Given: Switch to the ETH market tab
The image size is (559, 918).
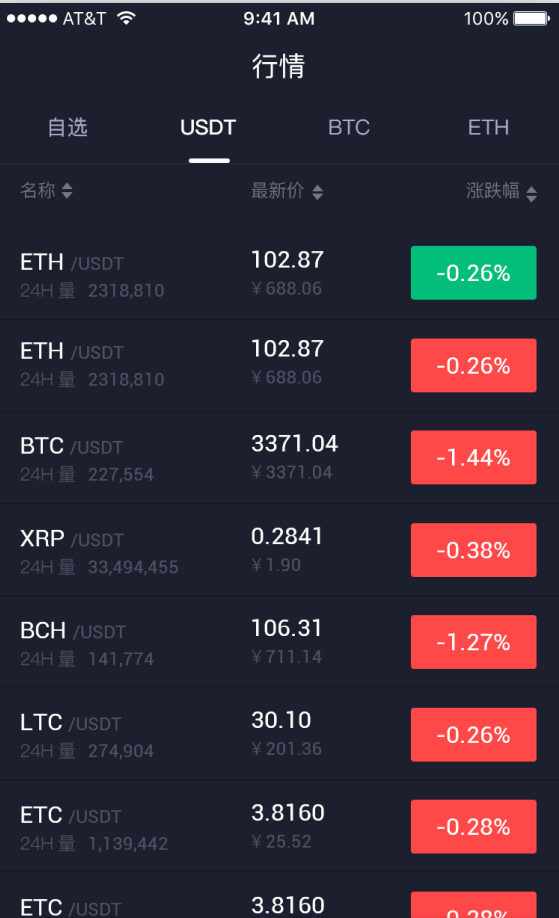Looking at the screenshot, I should 488,127.
